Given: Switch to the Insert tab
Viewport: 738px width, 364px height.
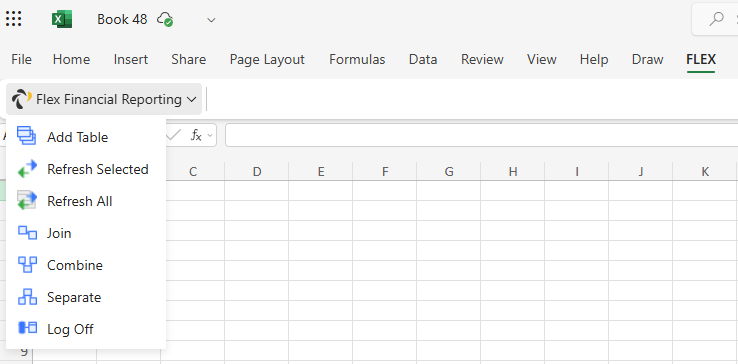Looking at the screenshot, I should [x=131, y=59].
